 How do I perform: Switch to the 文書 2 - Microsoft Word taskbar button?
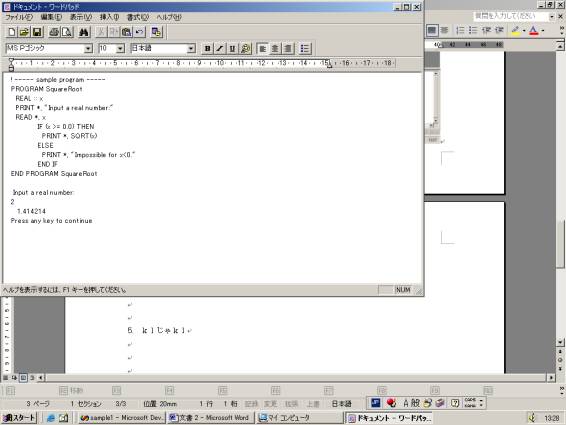click(211, 418)
